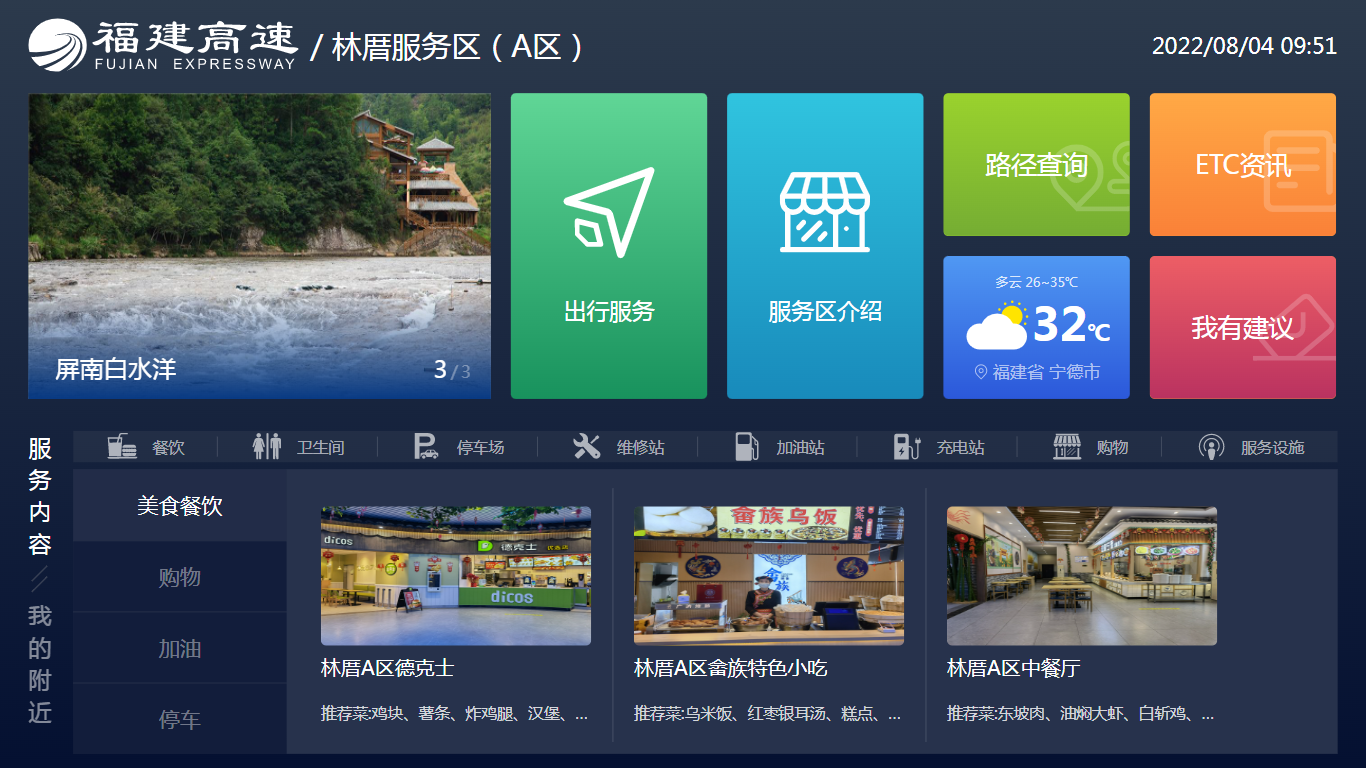Select the 我的附近 vertical tab

(40, 663)
